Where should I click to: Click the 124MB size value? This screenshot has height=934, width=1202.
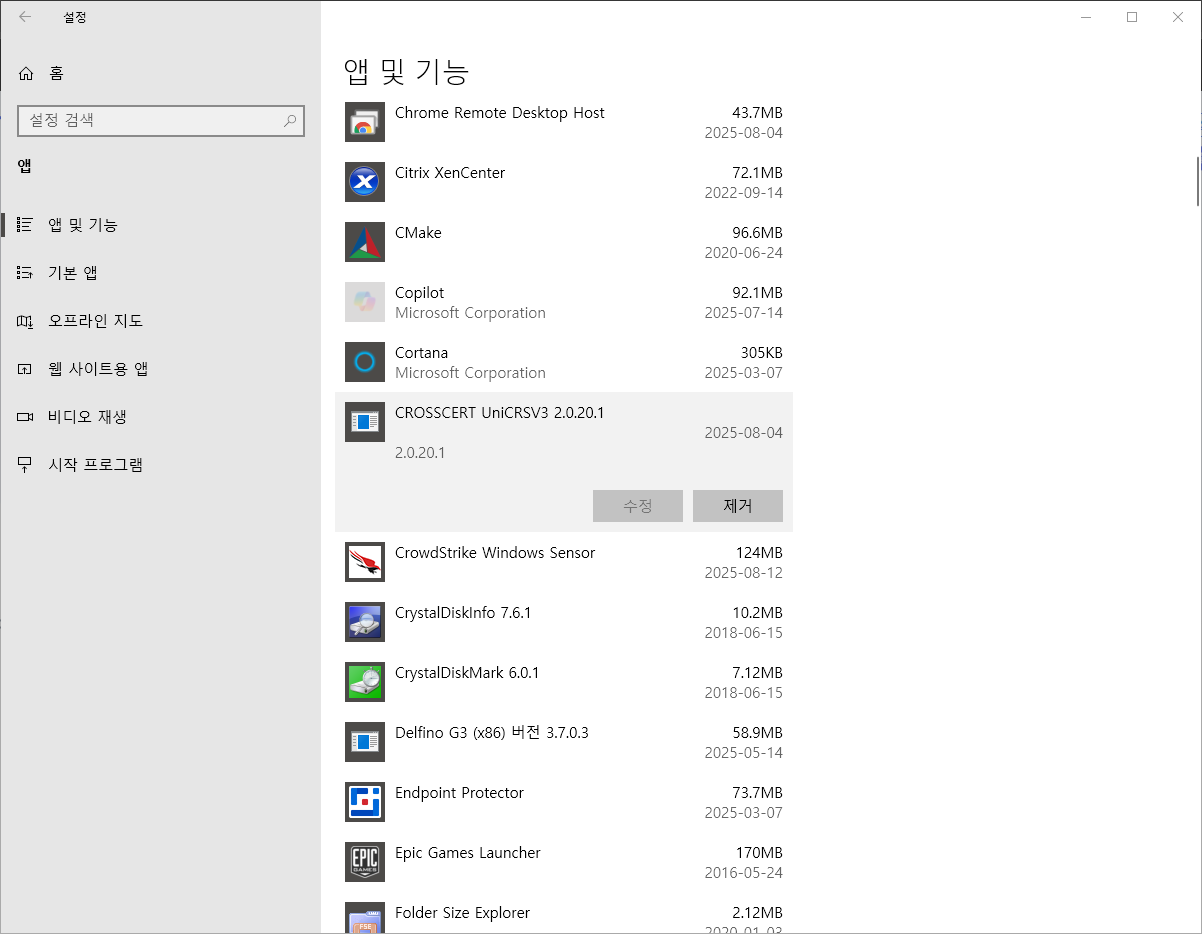[x=759, y=553]
